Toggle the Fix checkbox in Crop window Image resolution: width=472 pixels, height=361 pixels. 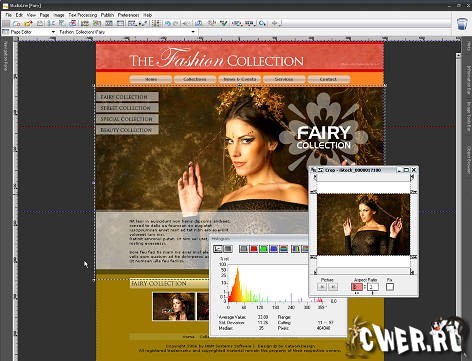[x=390, y=287]
